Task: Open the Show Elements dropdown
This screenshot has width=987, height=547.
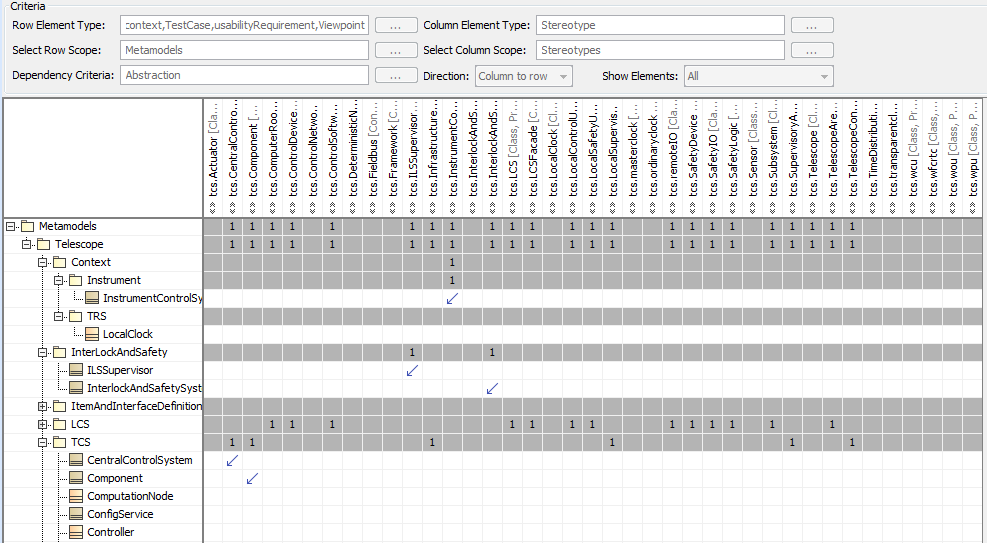Action: (x=759, y=76)
